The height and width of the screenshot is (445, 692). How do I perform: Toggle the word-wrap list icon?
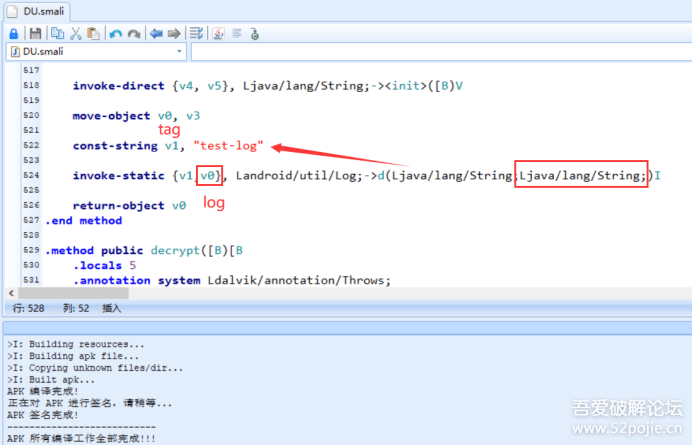pyautogui.click(x=196, y=34)
